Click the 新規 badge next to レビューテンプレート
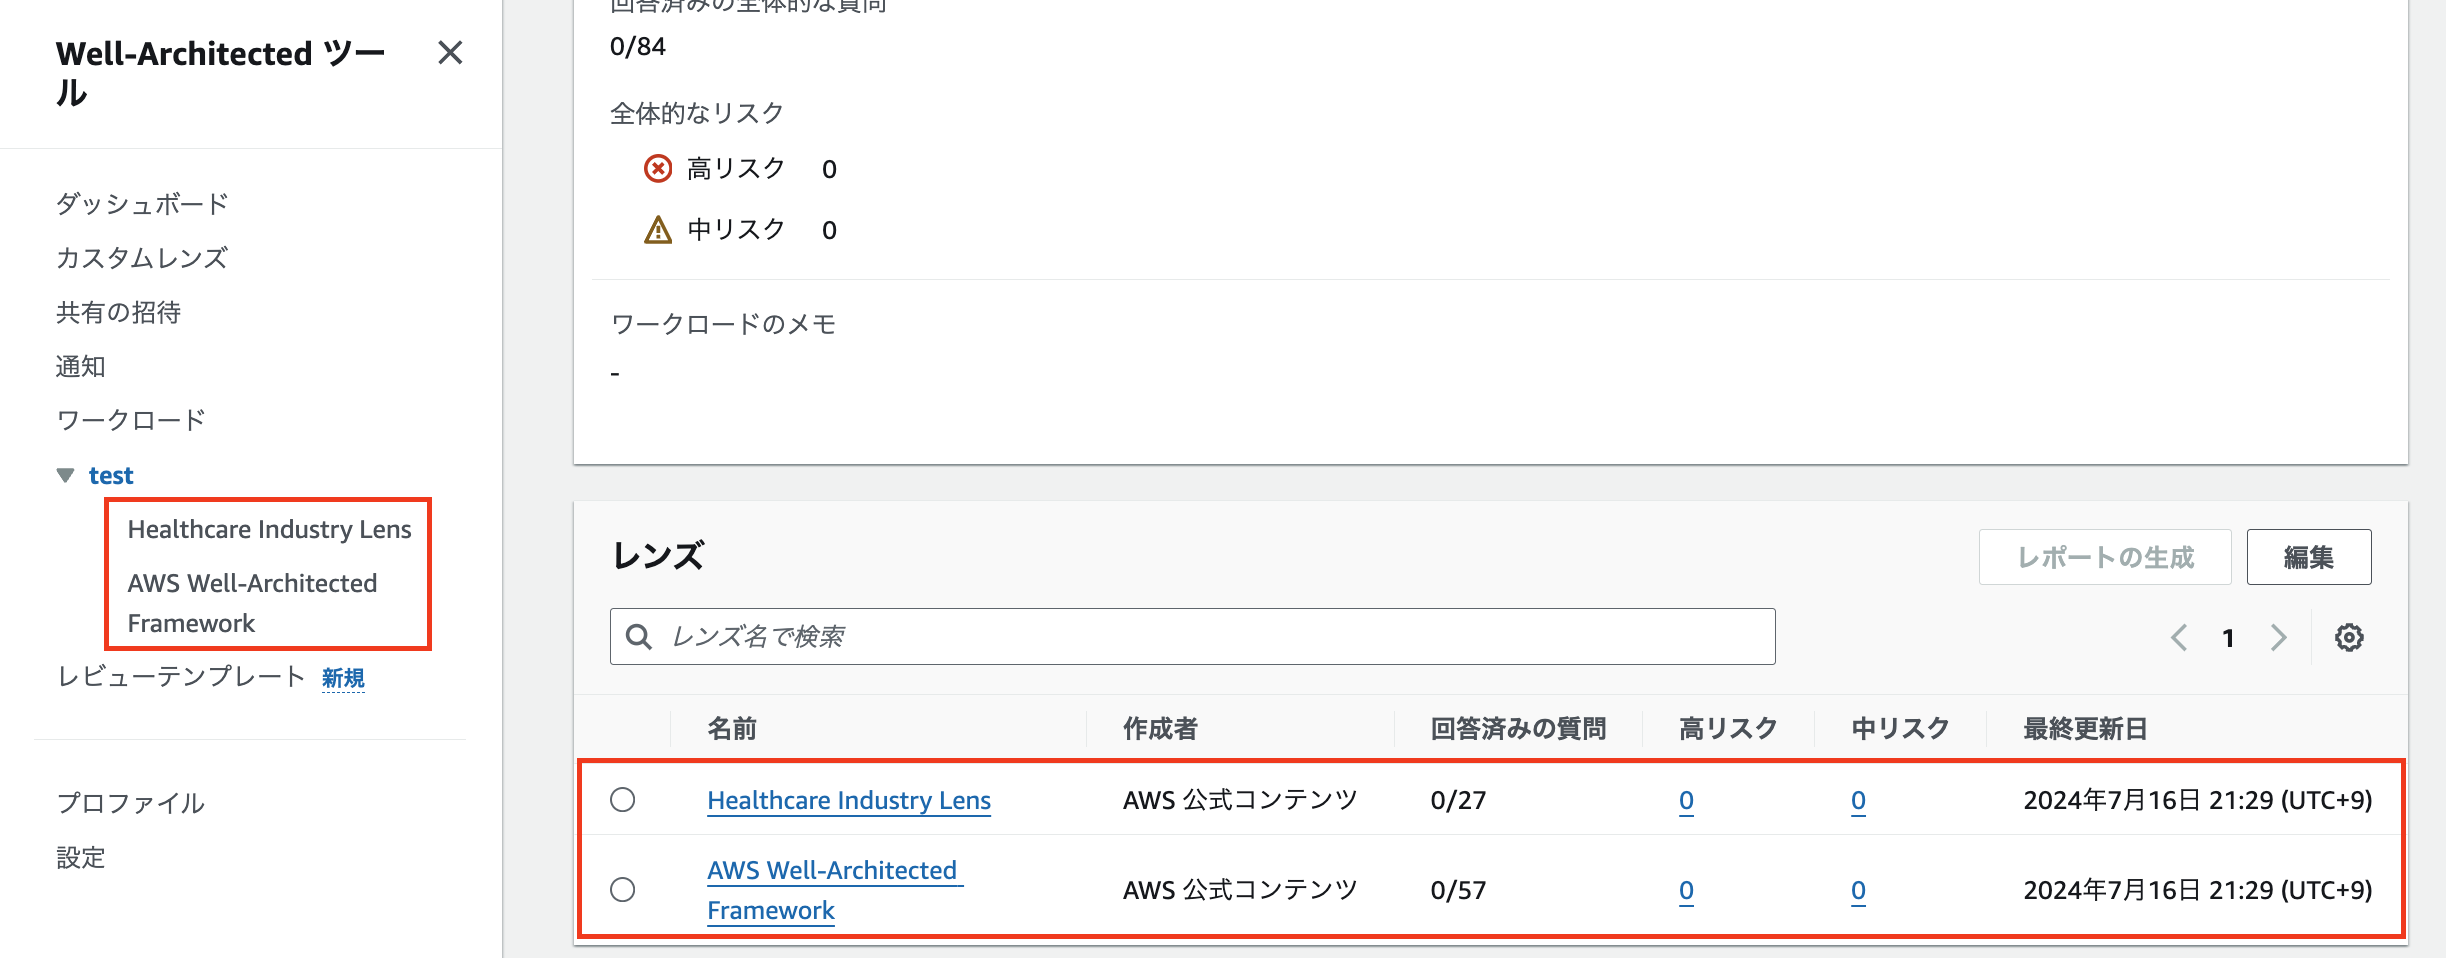Image resolution: width=2446 pixels, height=958 pixels. (x=343, y=678)
